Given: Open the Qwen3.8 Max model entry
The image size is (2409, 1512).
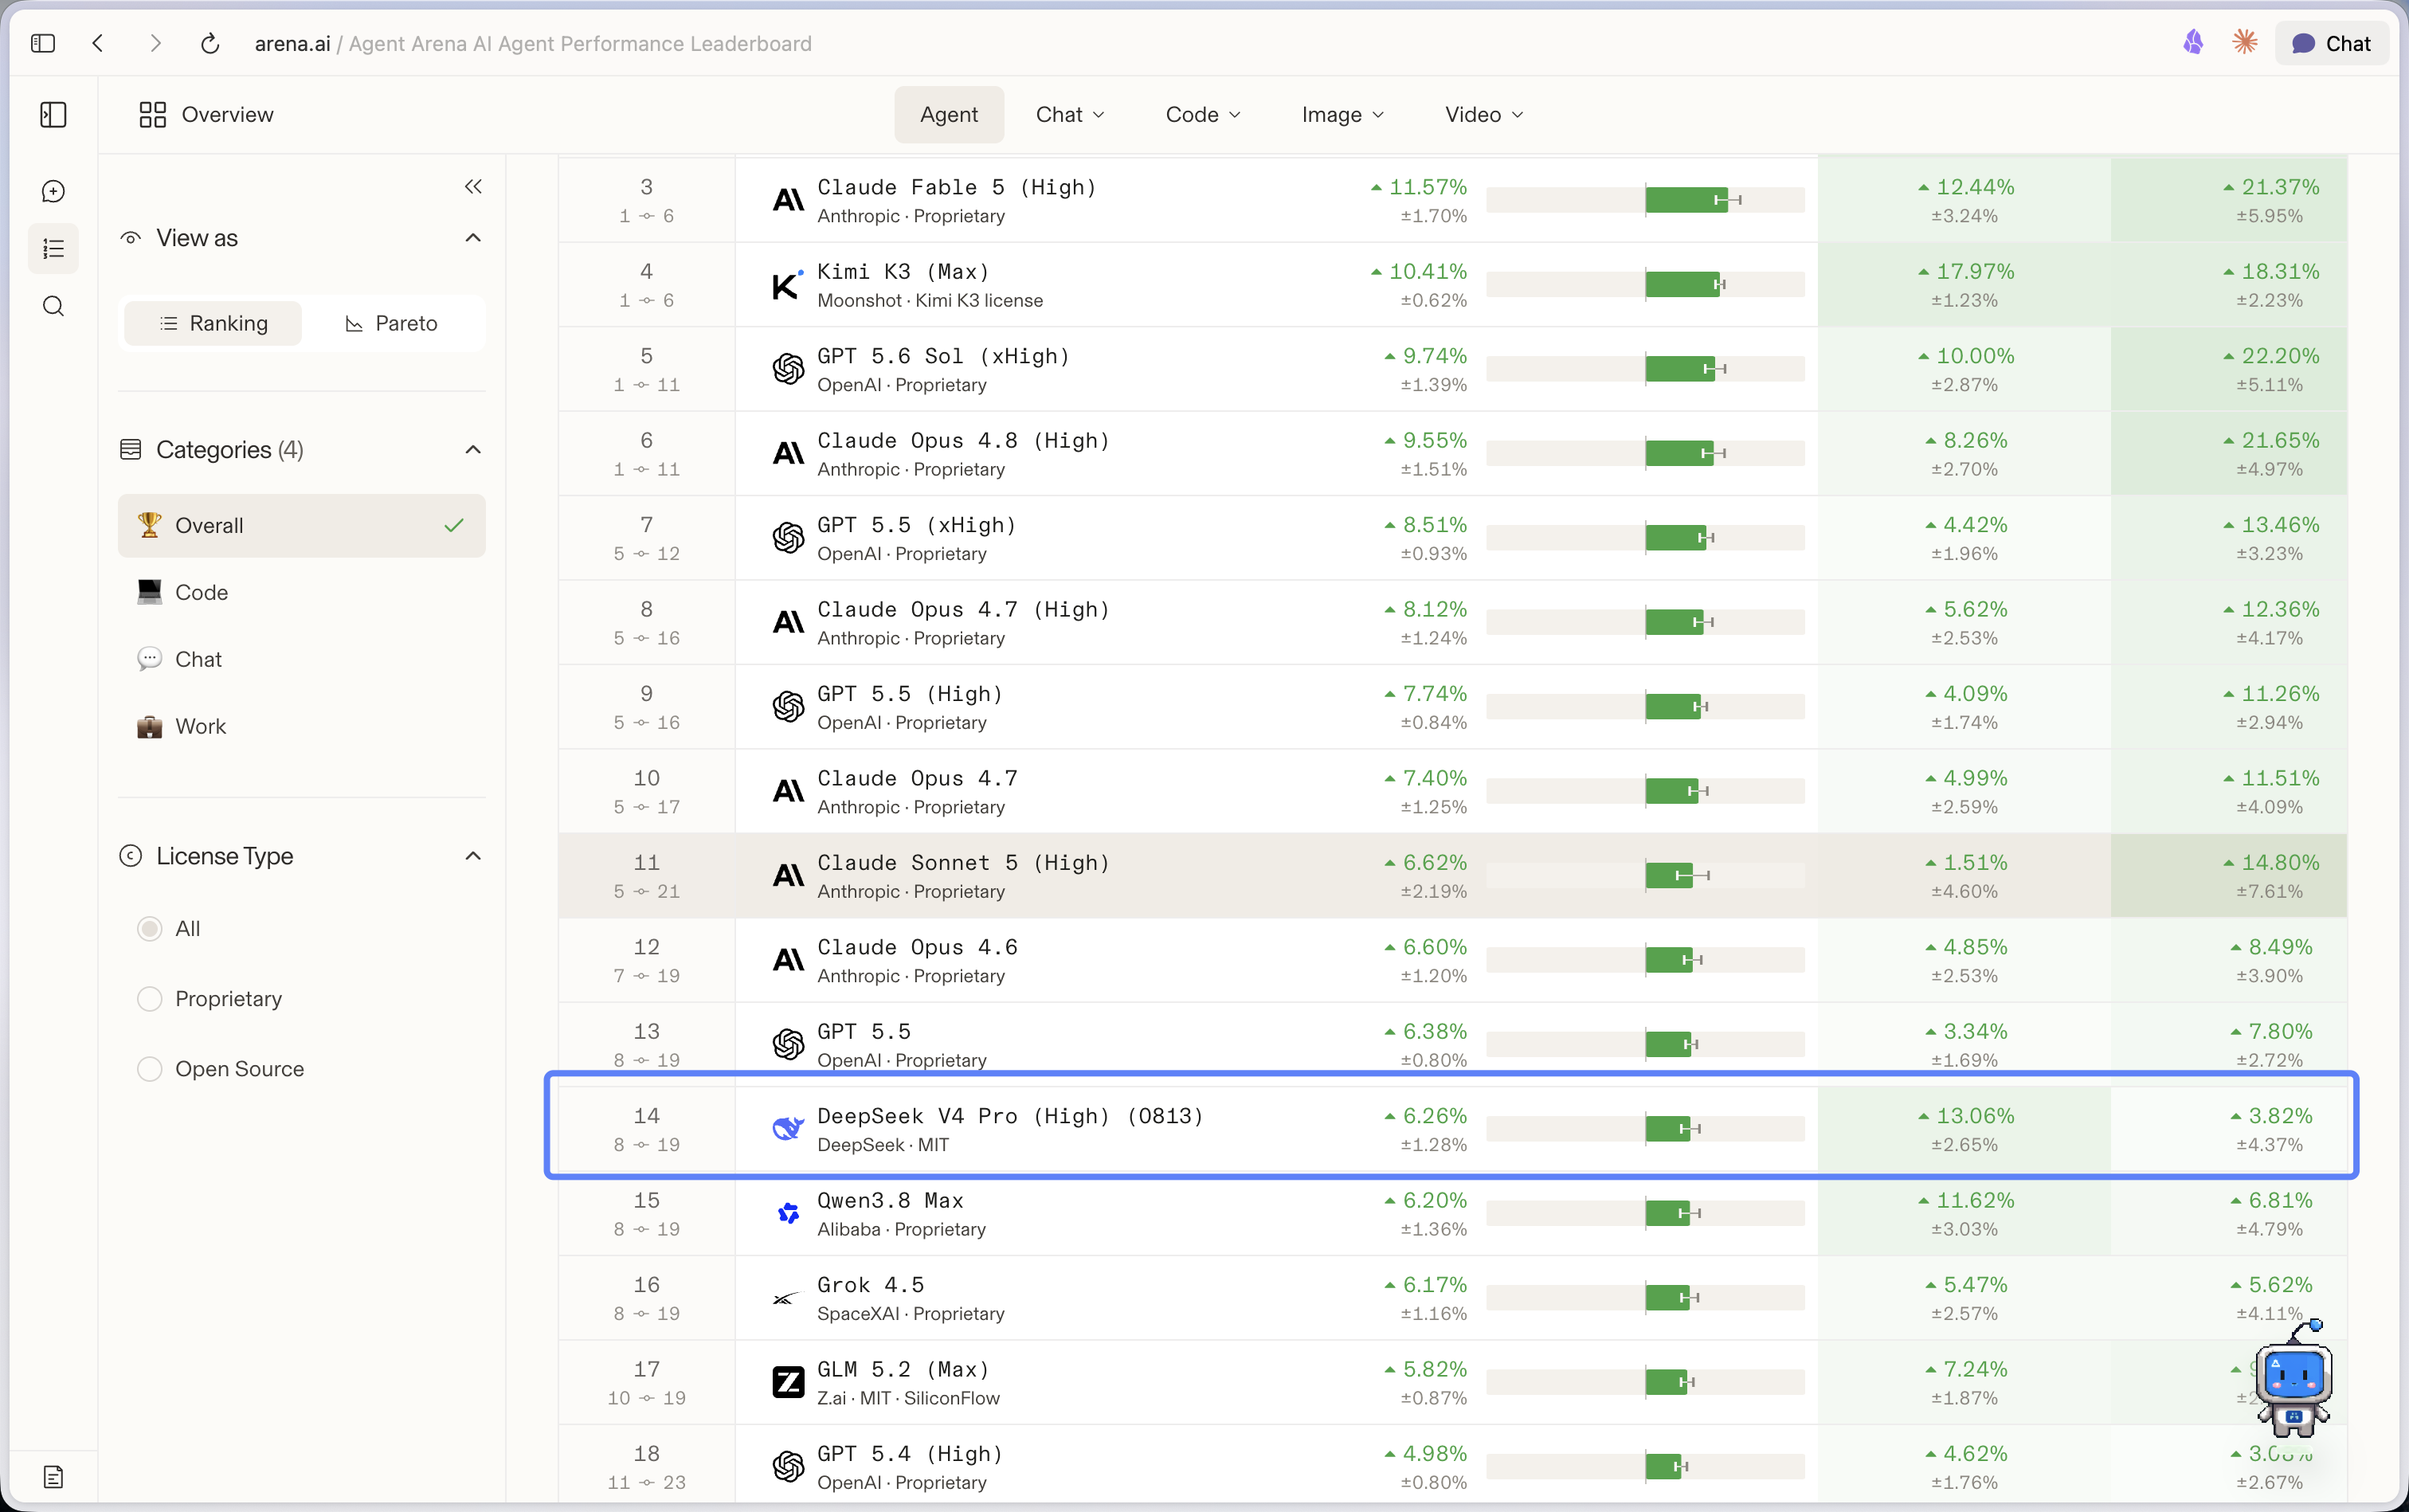Looking at the screenshot, I should [890, 1200].
